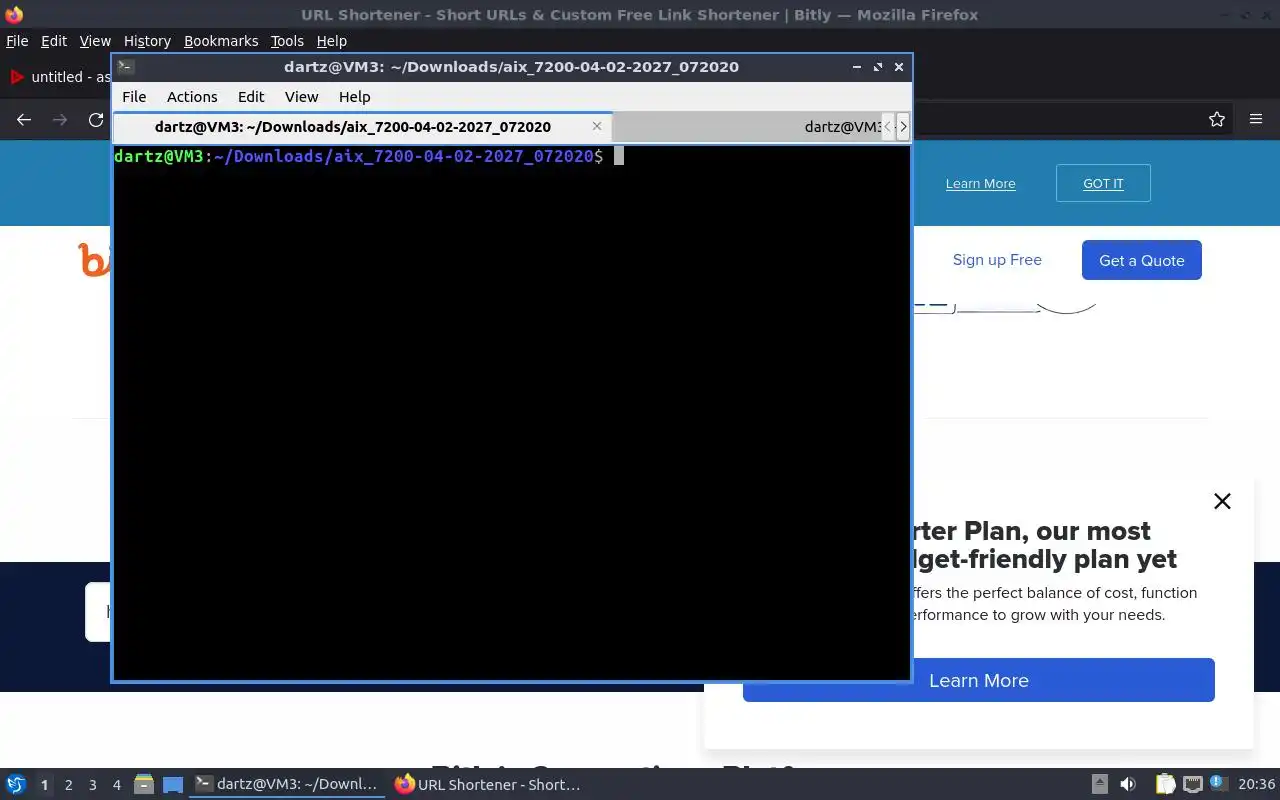Open the terminal Edit menu

click(x=251, y=97)
